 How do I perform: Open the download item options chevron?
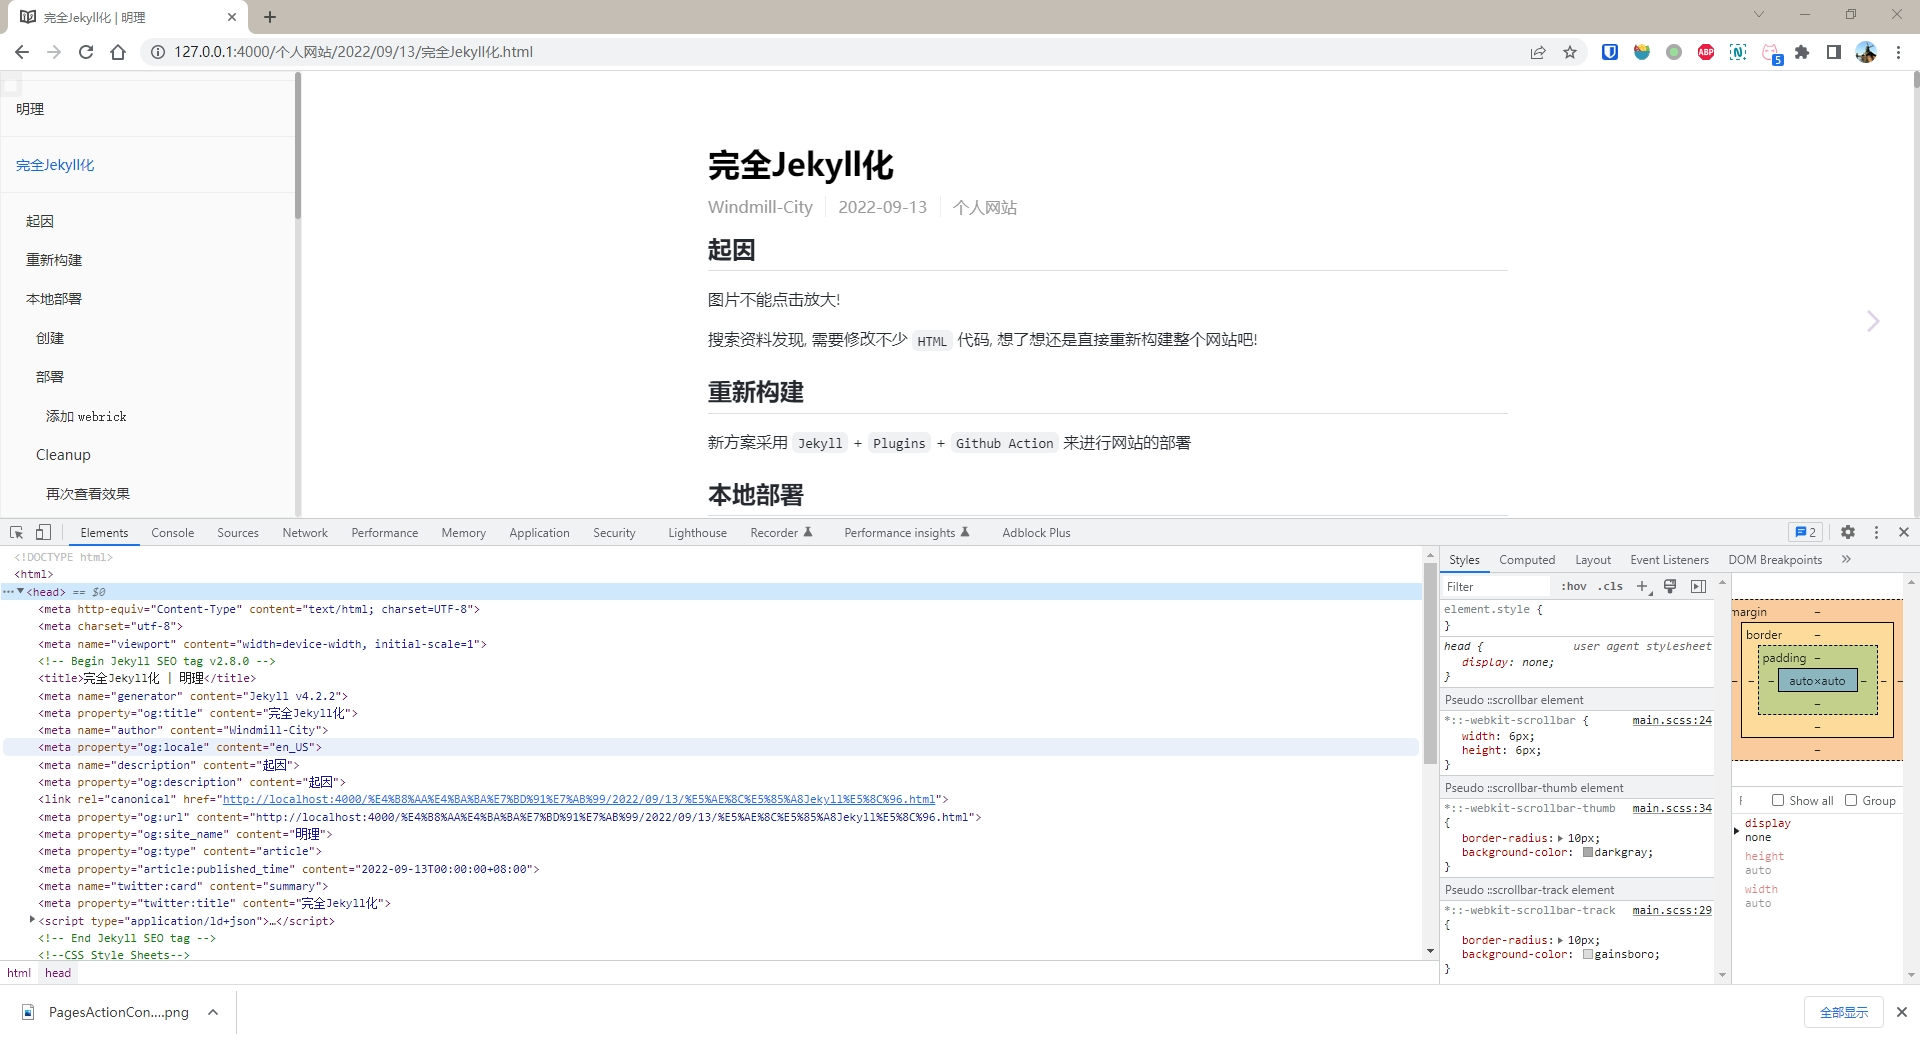tap(213, 1012)
